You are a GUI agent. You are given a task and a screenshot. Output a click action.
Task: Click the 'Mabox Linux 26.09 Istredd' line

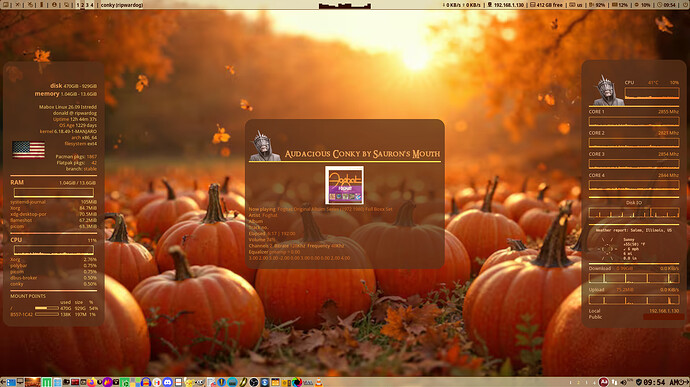click(x=67, y=107)
